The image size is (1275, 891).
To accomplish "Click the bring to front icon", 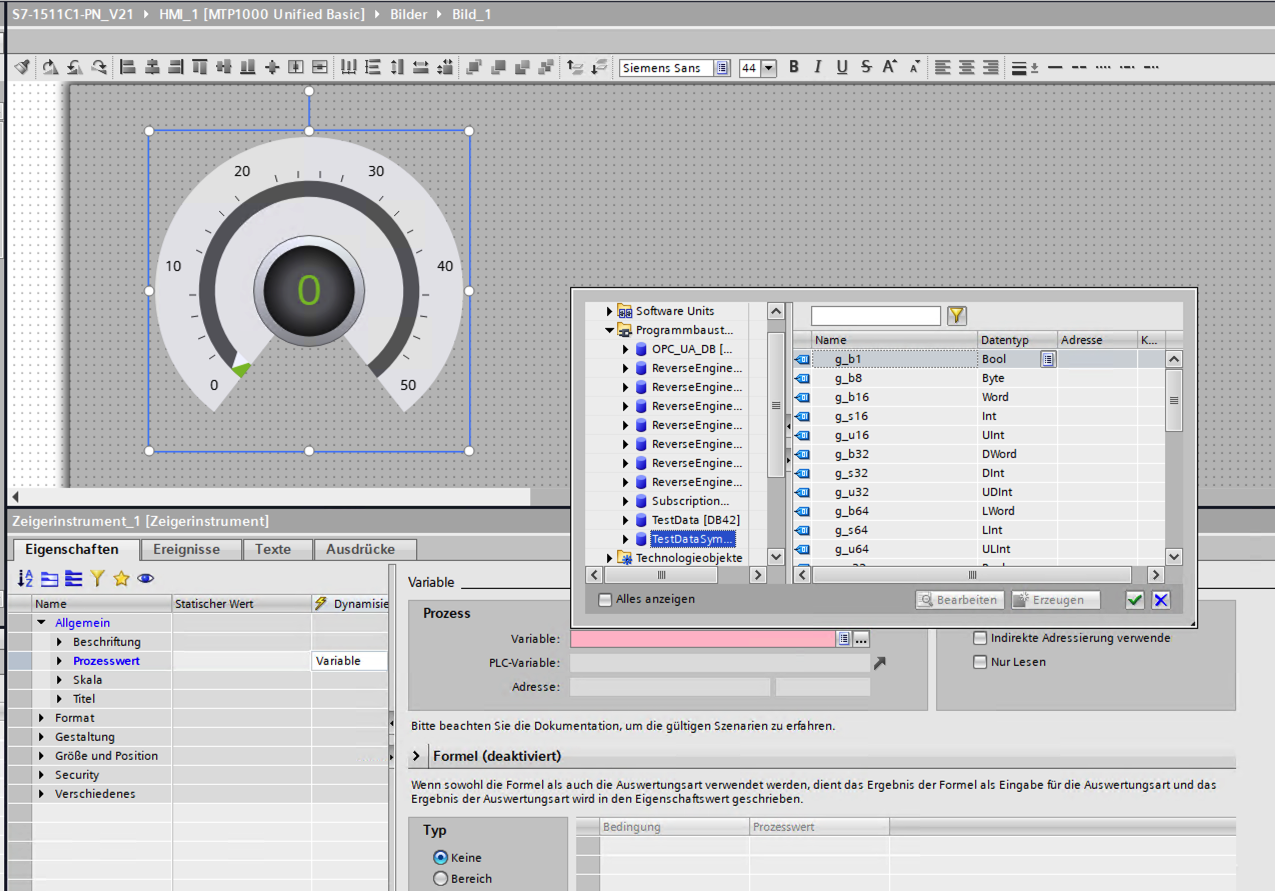I will point(473,67).
